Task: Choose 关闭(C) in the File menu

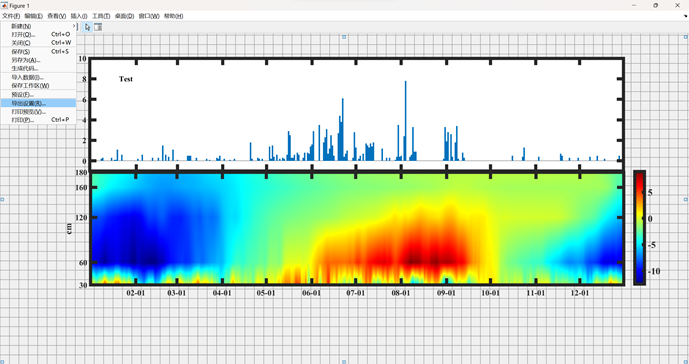Action: tap(38, 43)
